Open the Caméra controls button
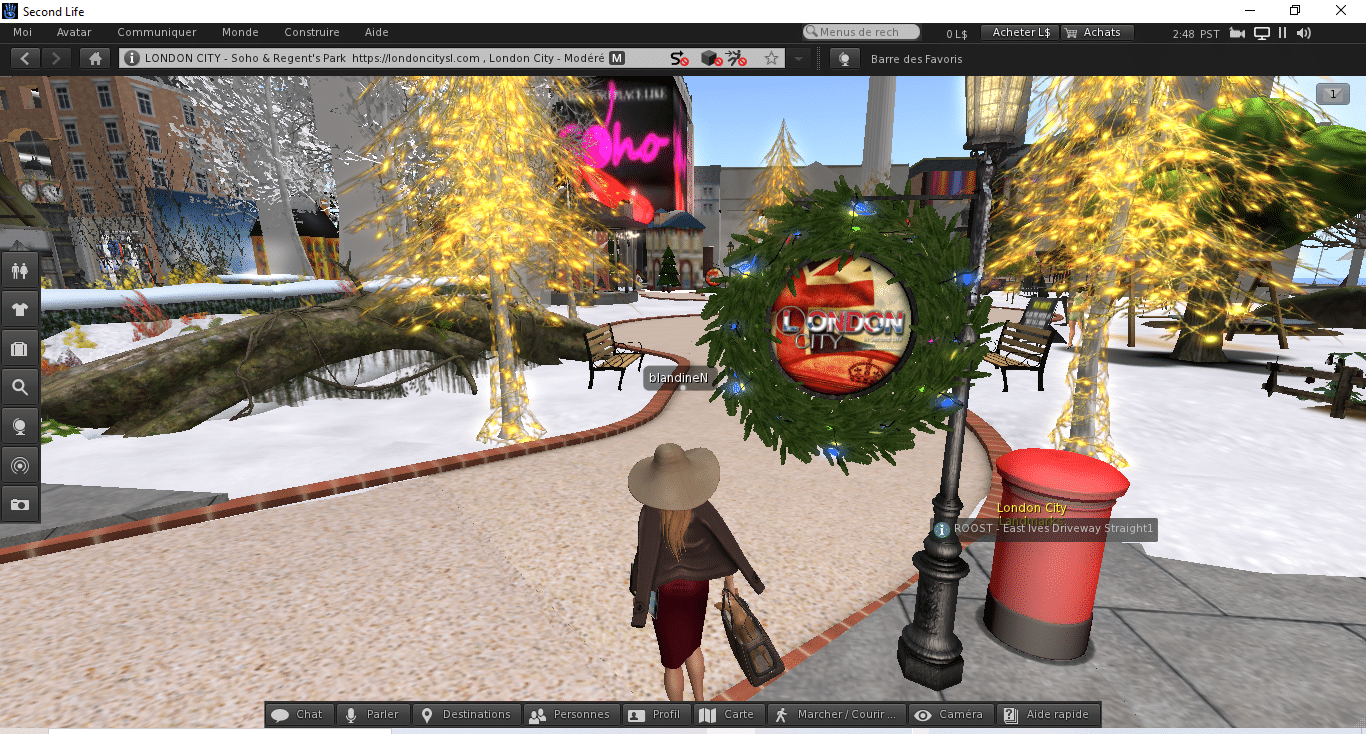 click(952, 714)
